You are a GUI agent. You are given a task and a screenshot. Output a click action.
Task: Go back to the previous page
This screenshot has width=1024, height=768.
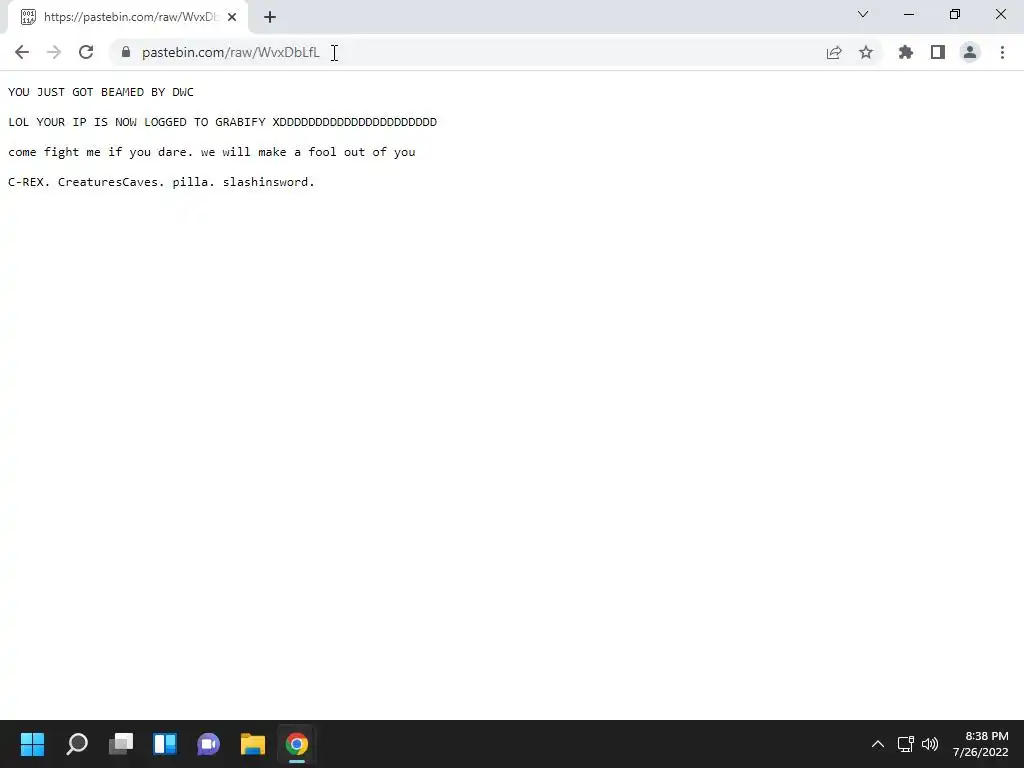(22, 52)
